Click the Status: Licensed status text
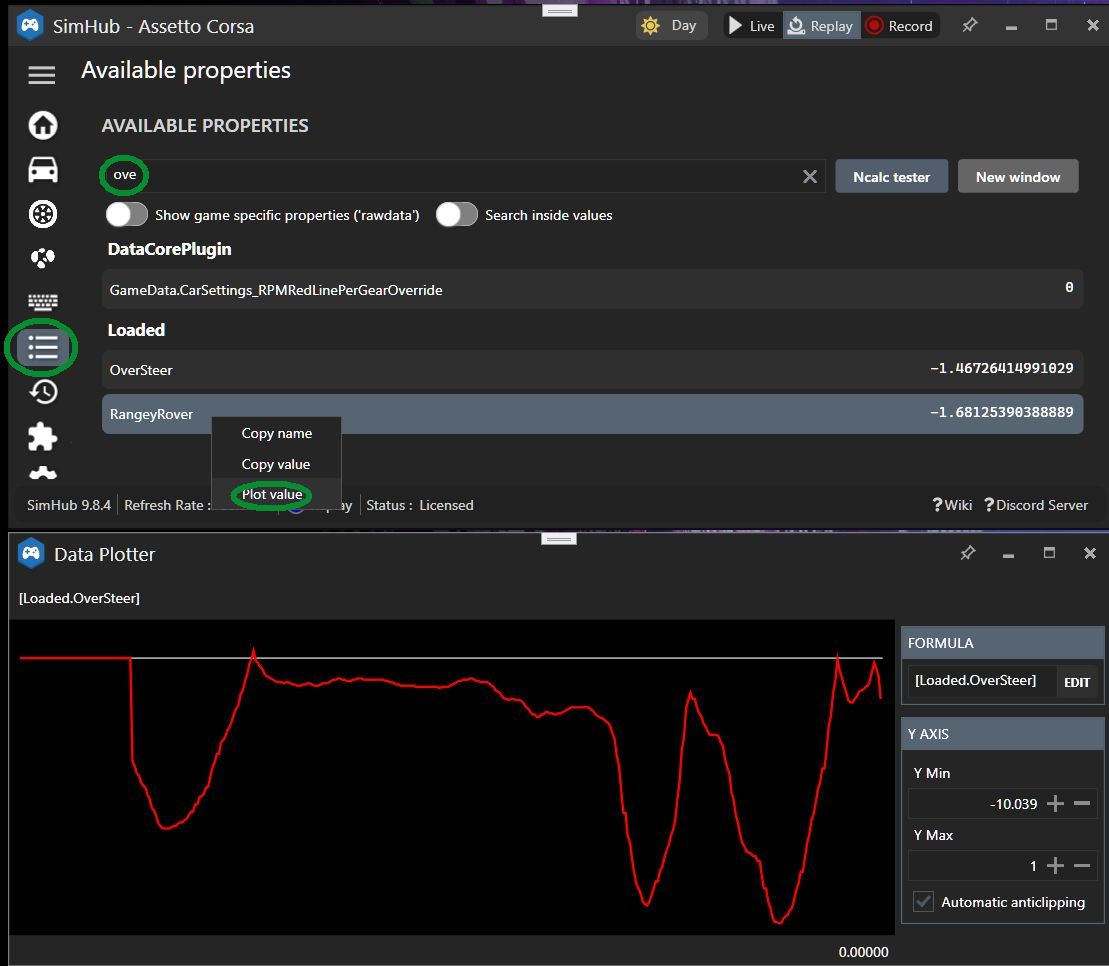Viewport: 1109px width, 966px height. tap(419, 505)
